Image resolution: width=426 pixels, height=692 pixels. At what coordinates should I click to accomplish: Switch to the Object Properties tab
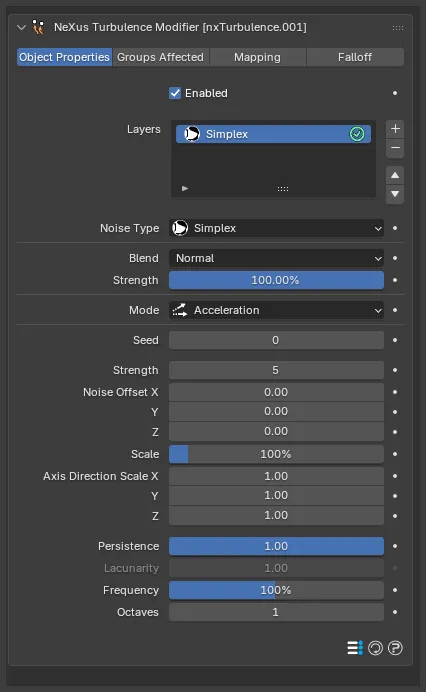click(x=64, y=57)
